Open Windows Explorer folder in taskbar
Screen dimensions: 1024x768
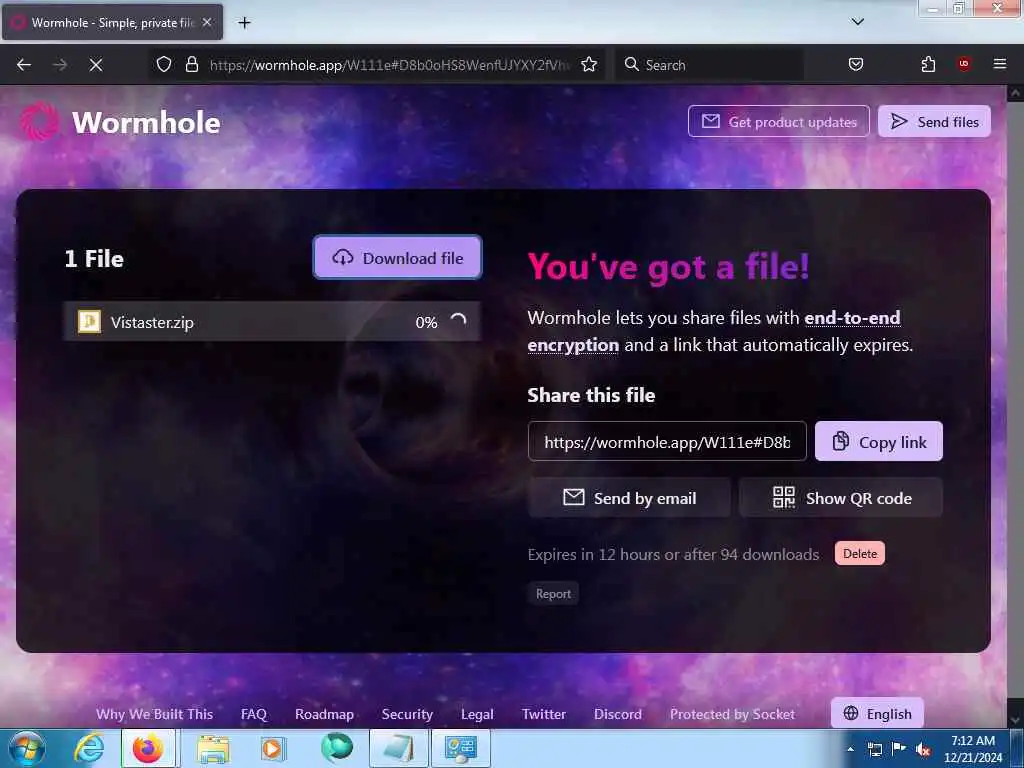pos(213,748)
